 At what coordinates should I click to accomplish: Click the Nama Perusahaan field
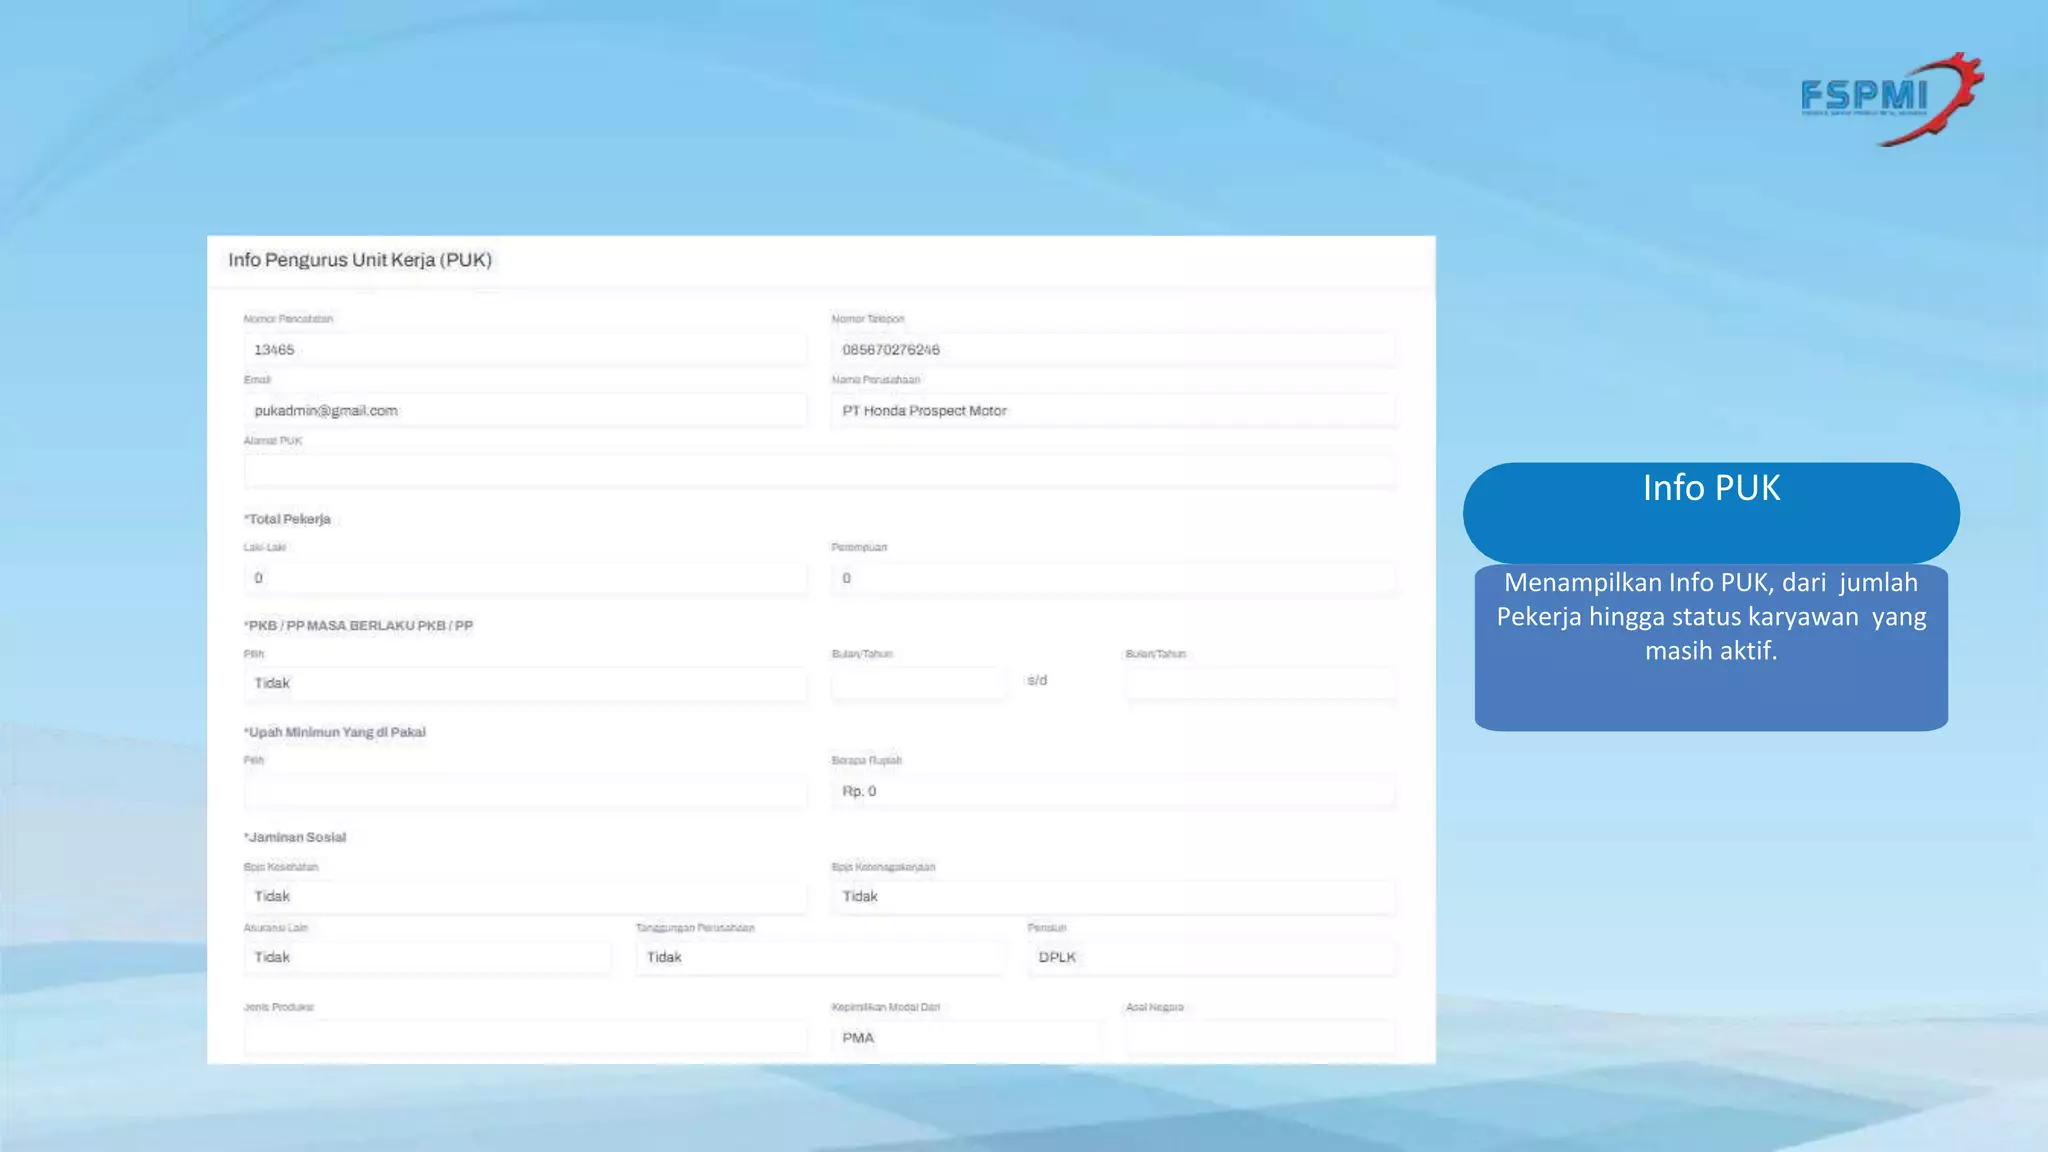click(1112, 411)
